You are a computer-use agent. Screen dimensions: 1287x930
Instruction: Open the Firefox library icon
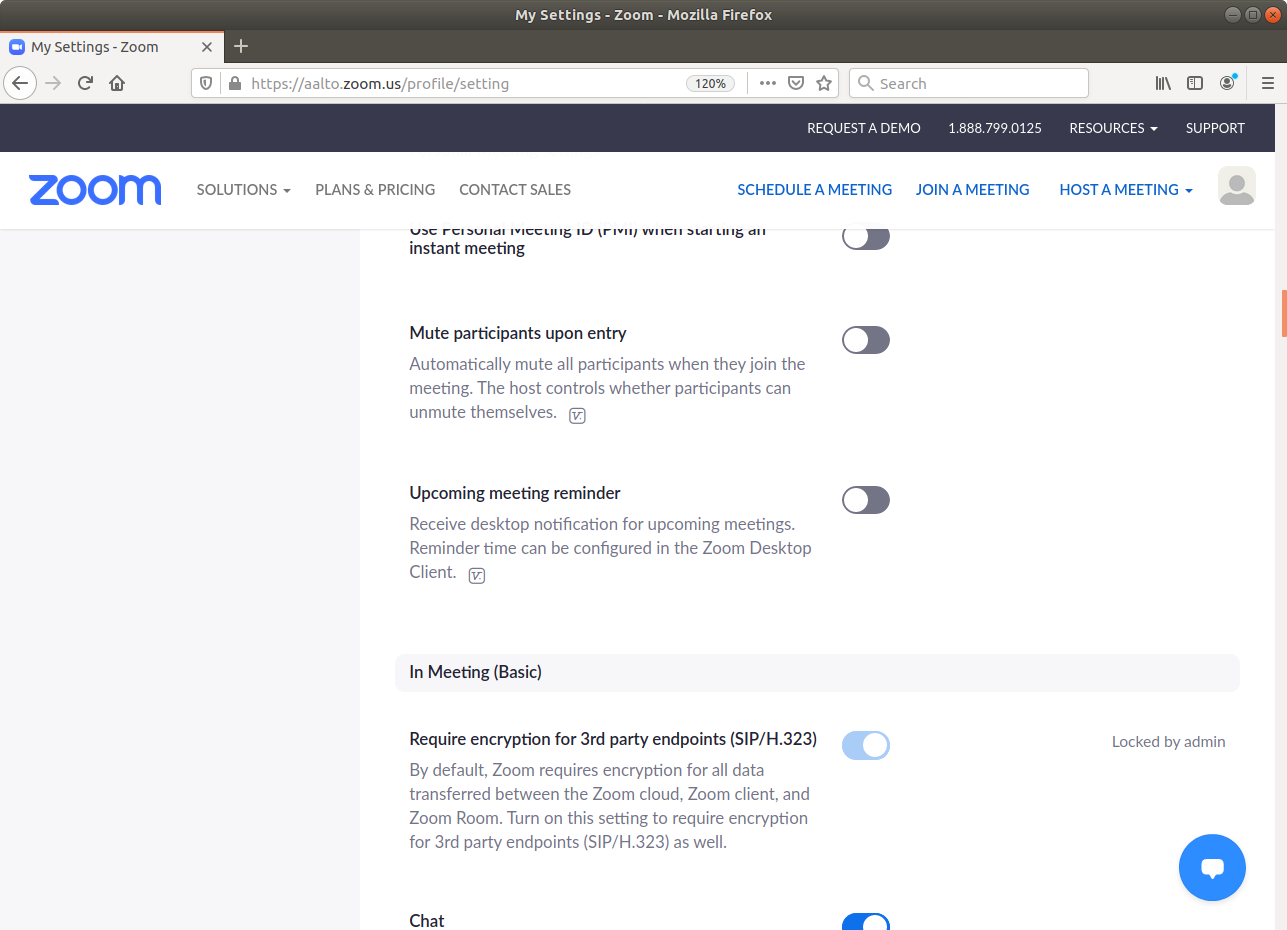click(x=1163, y=83)
